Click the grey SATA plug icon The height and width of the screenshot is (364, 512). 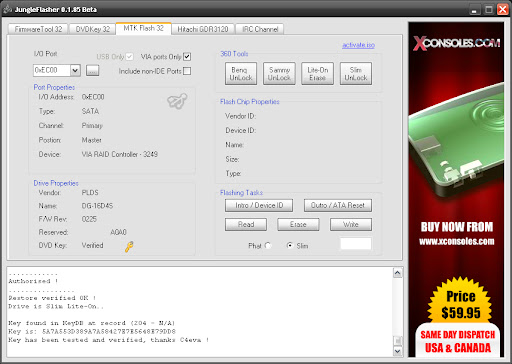(x=177, y=101)
